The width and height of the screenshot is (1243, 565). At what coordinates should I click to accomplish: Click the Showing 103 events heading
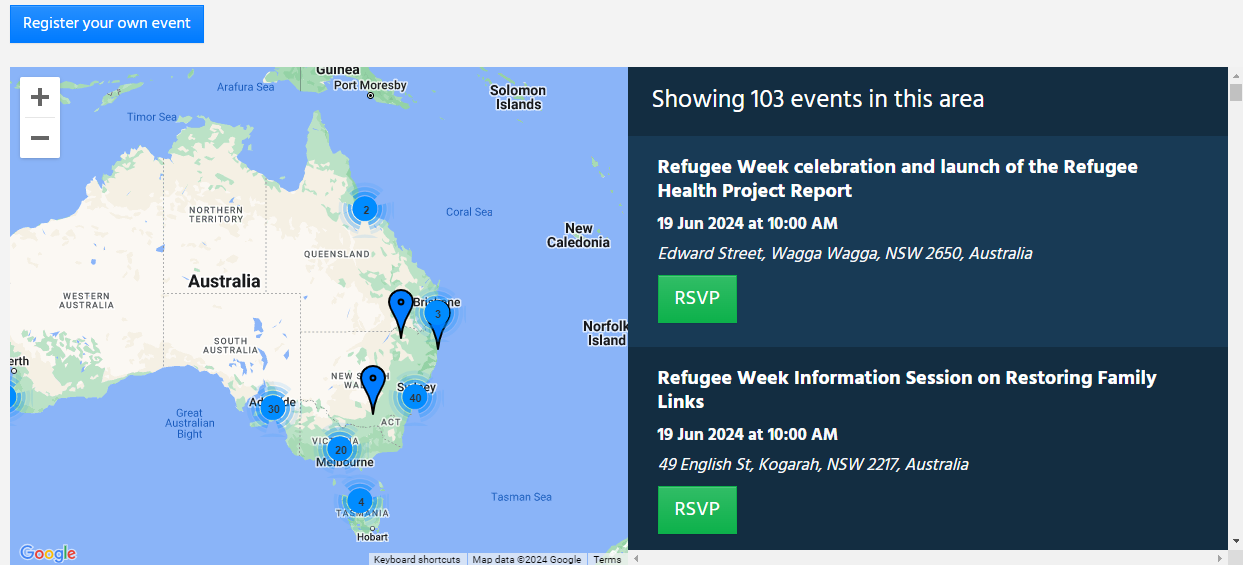pos(818,99)
